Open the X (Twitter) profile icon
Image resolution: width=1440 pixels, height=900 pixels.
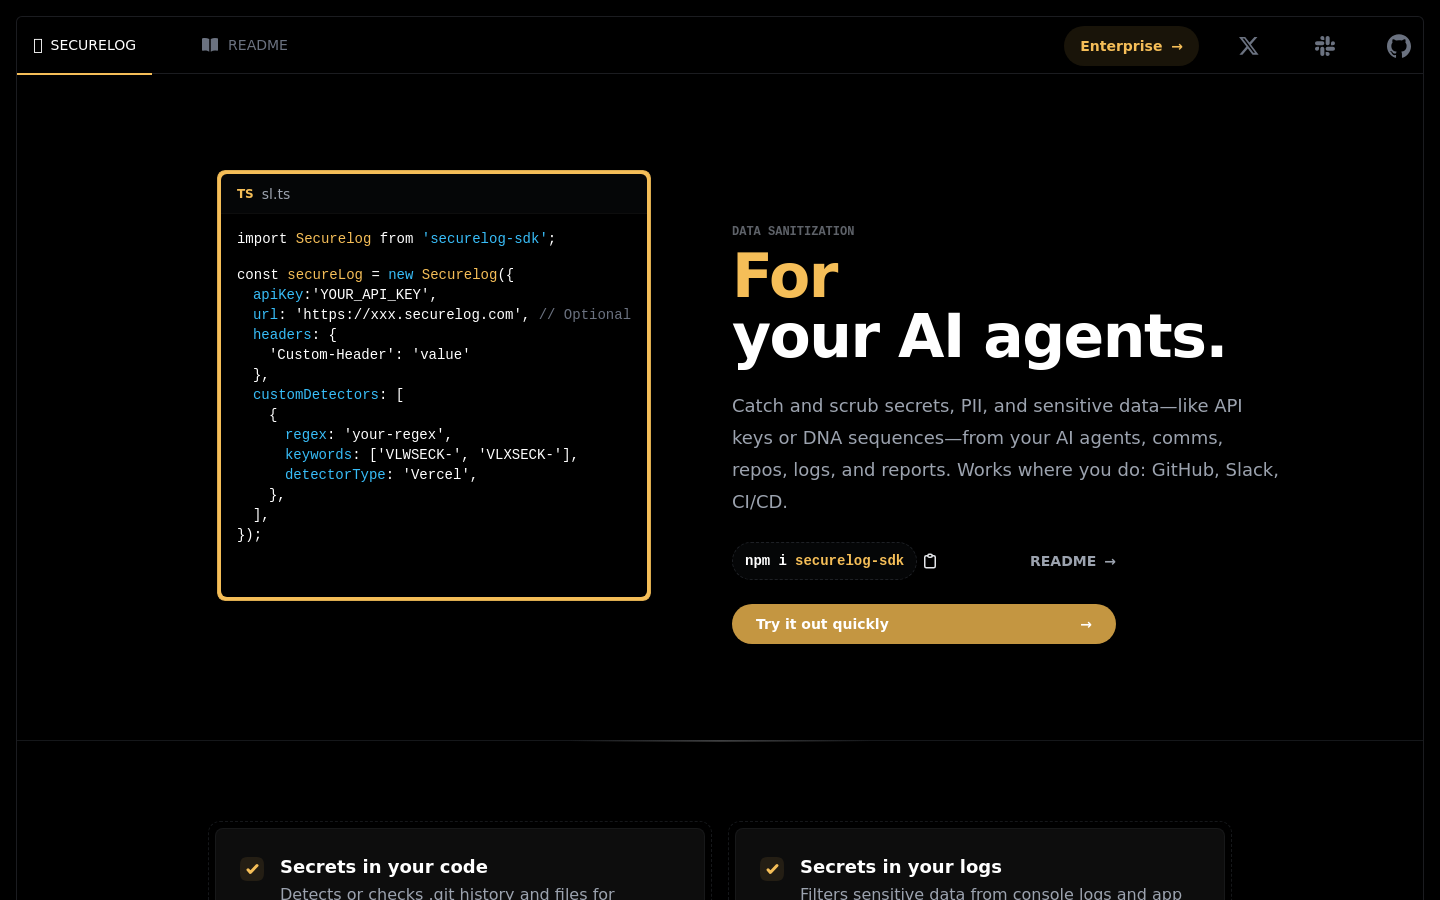(x=1249, y=46)
